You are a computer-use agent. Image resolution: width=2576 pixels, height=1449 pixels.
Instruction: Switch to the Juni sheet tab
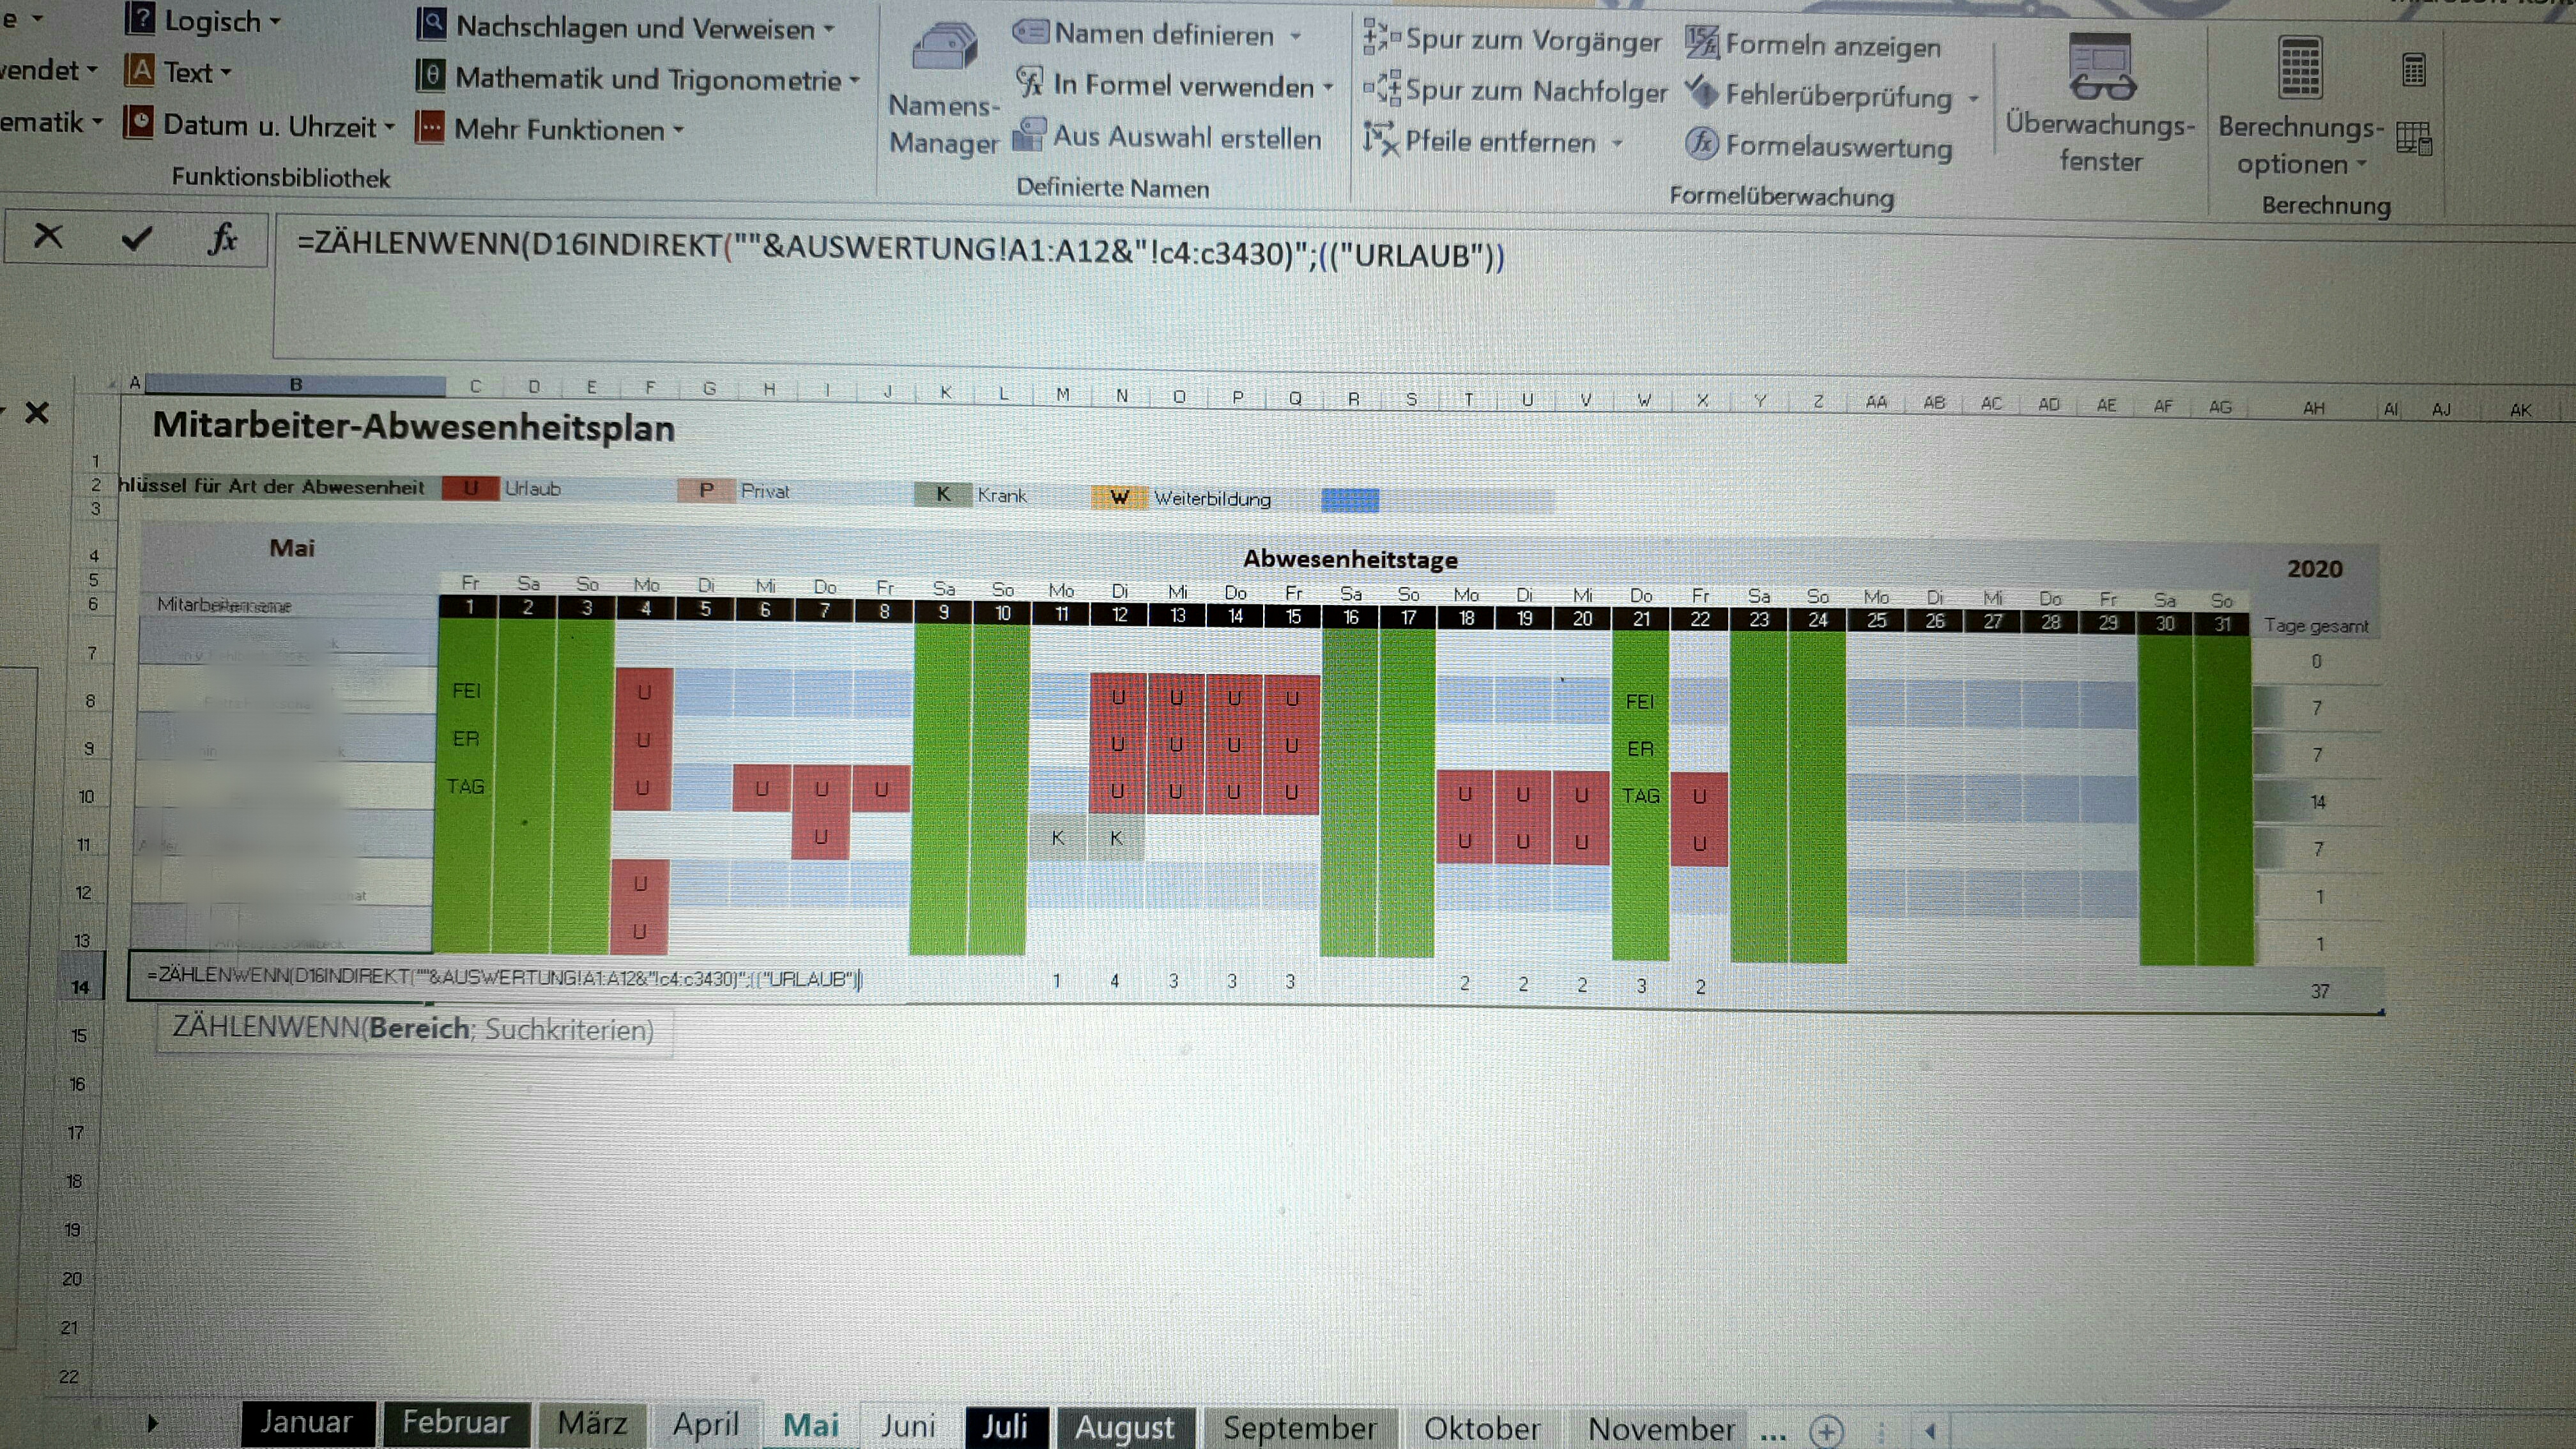click(907, 1425)
